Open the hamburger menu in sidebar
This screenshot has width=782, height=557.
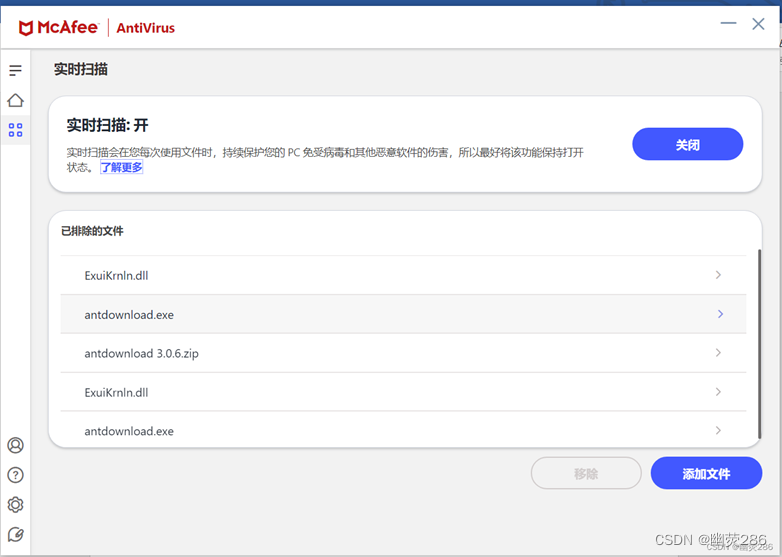(15, 70)
